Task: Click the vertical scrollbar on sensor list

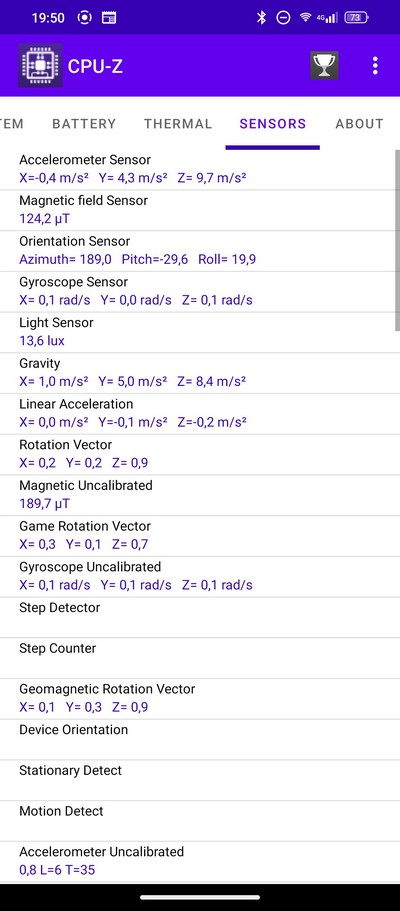Action: click(398, 241)
